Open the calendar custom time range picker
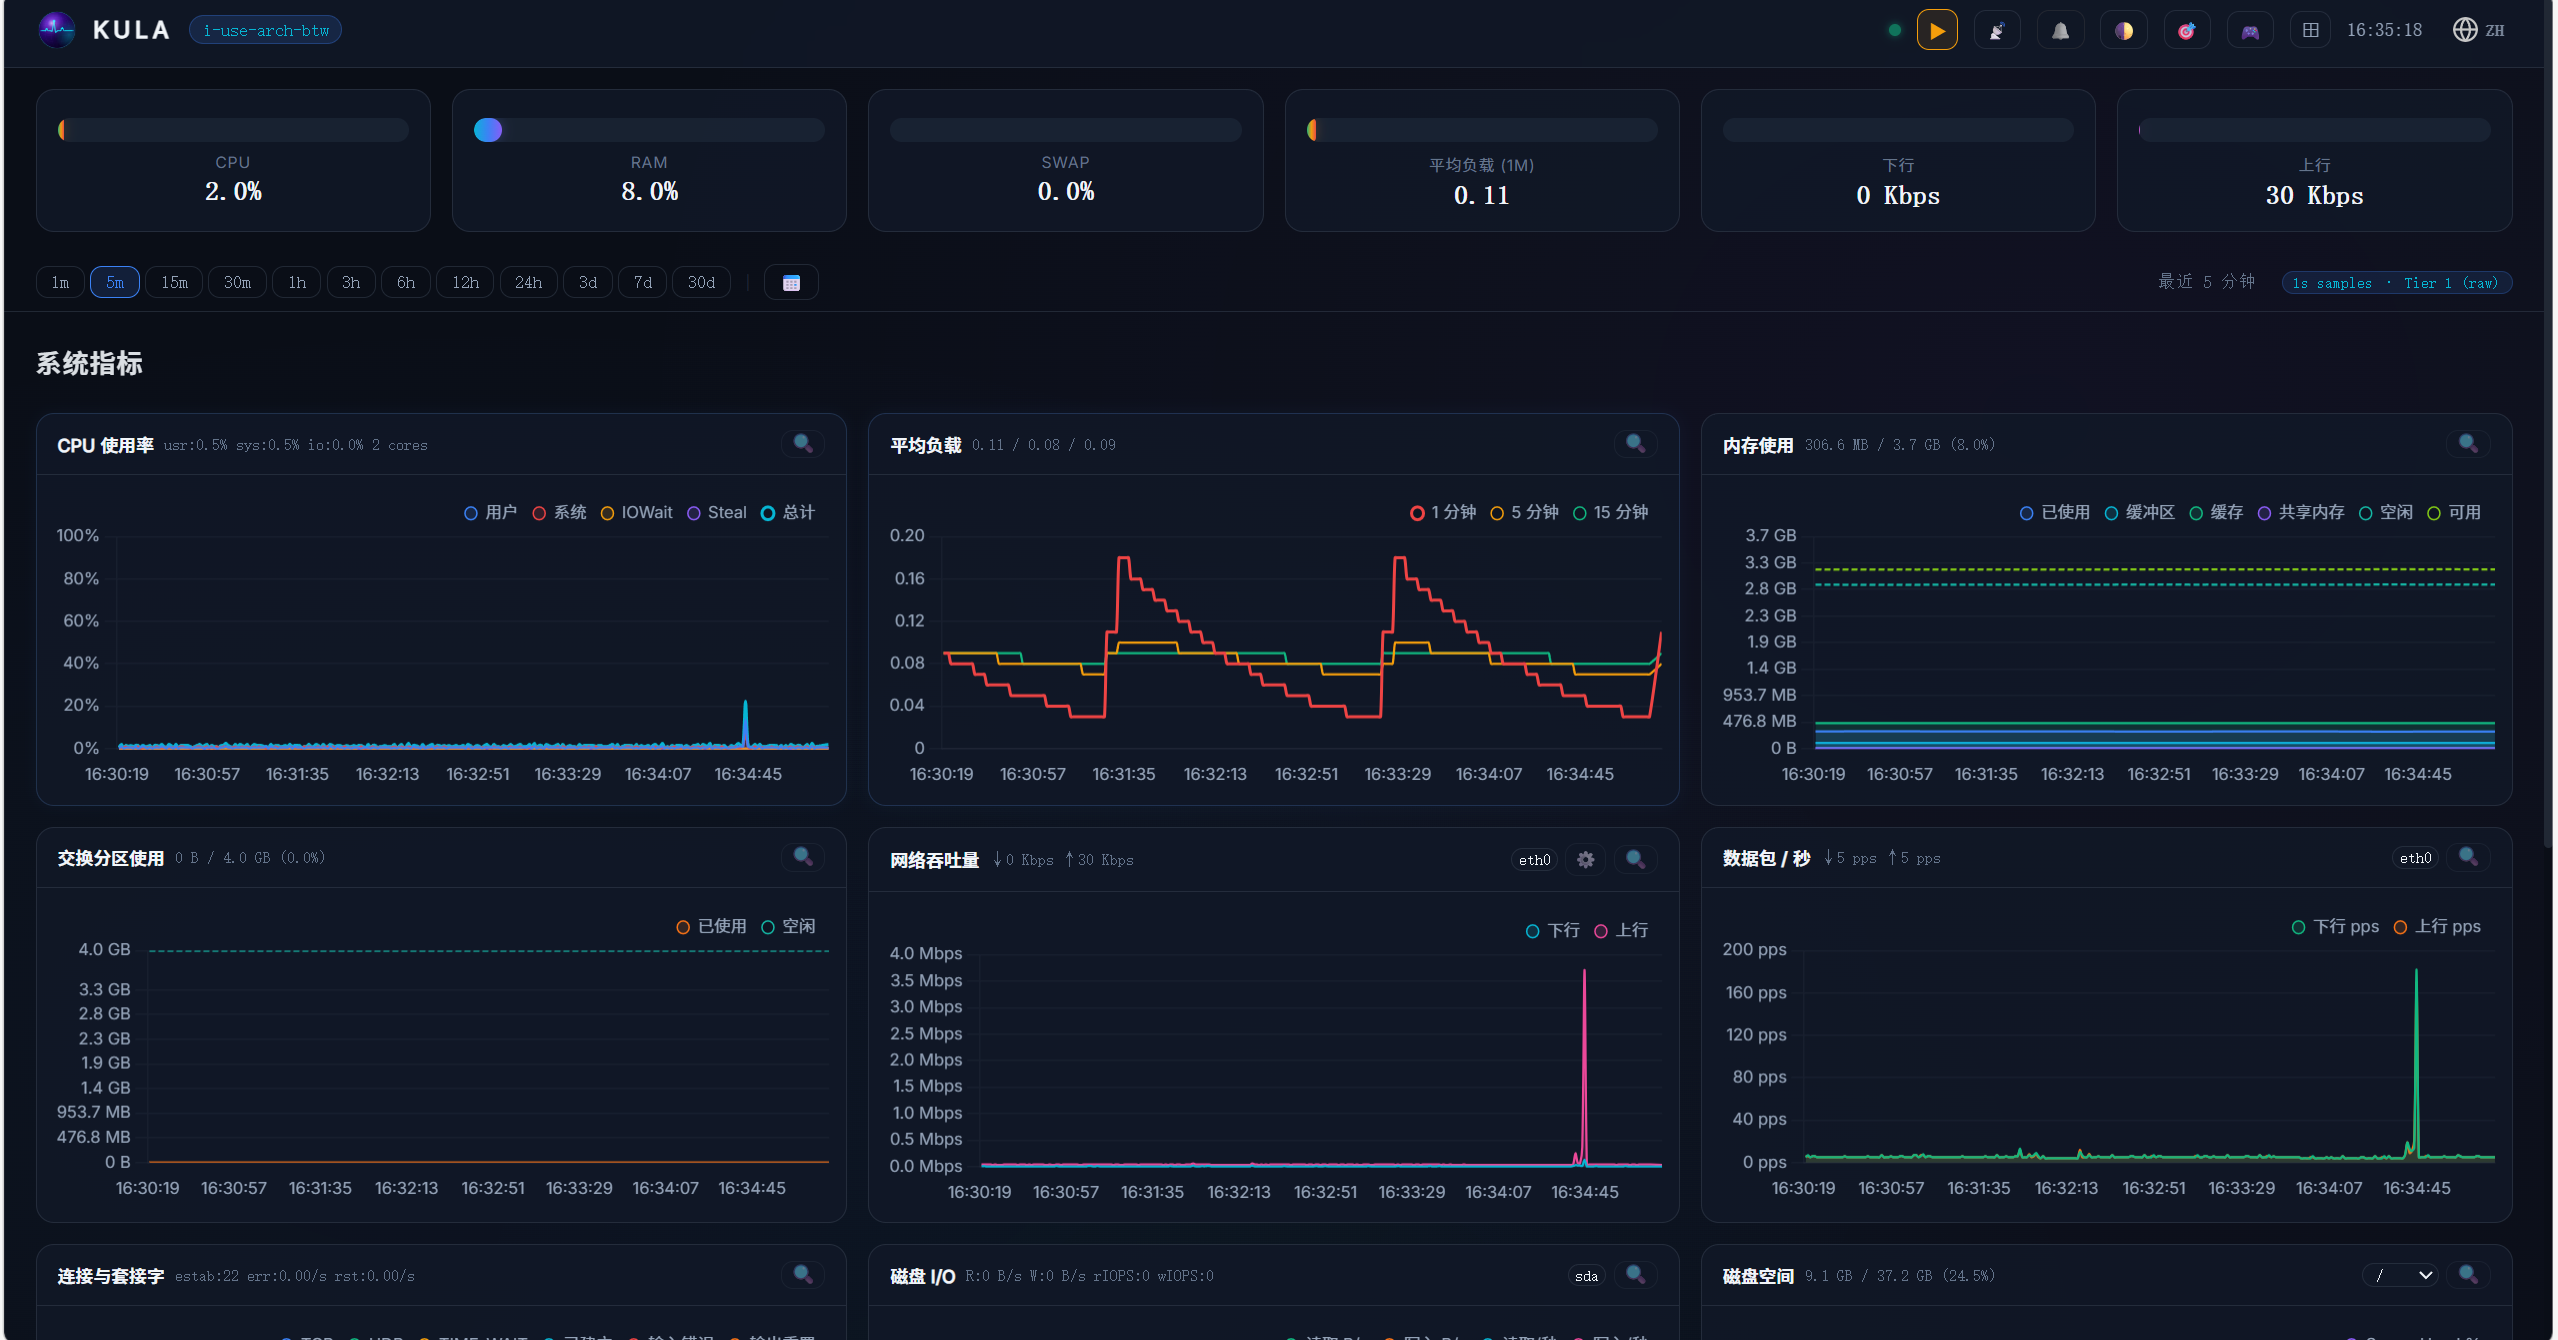The height and width of the screenshot is (1340, 2558). coord(791,282)
